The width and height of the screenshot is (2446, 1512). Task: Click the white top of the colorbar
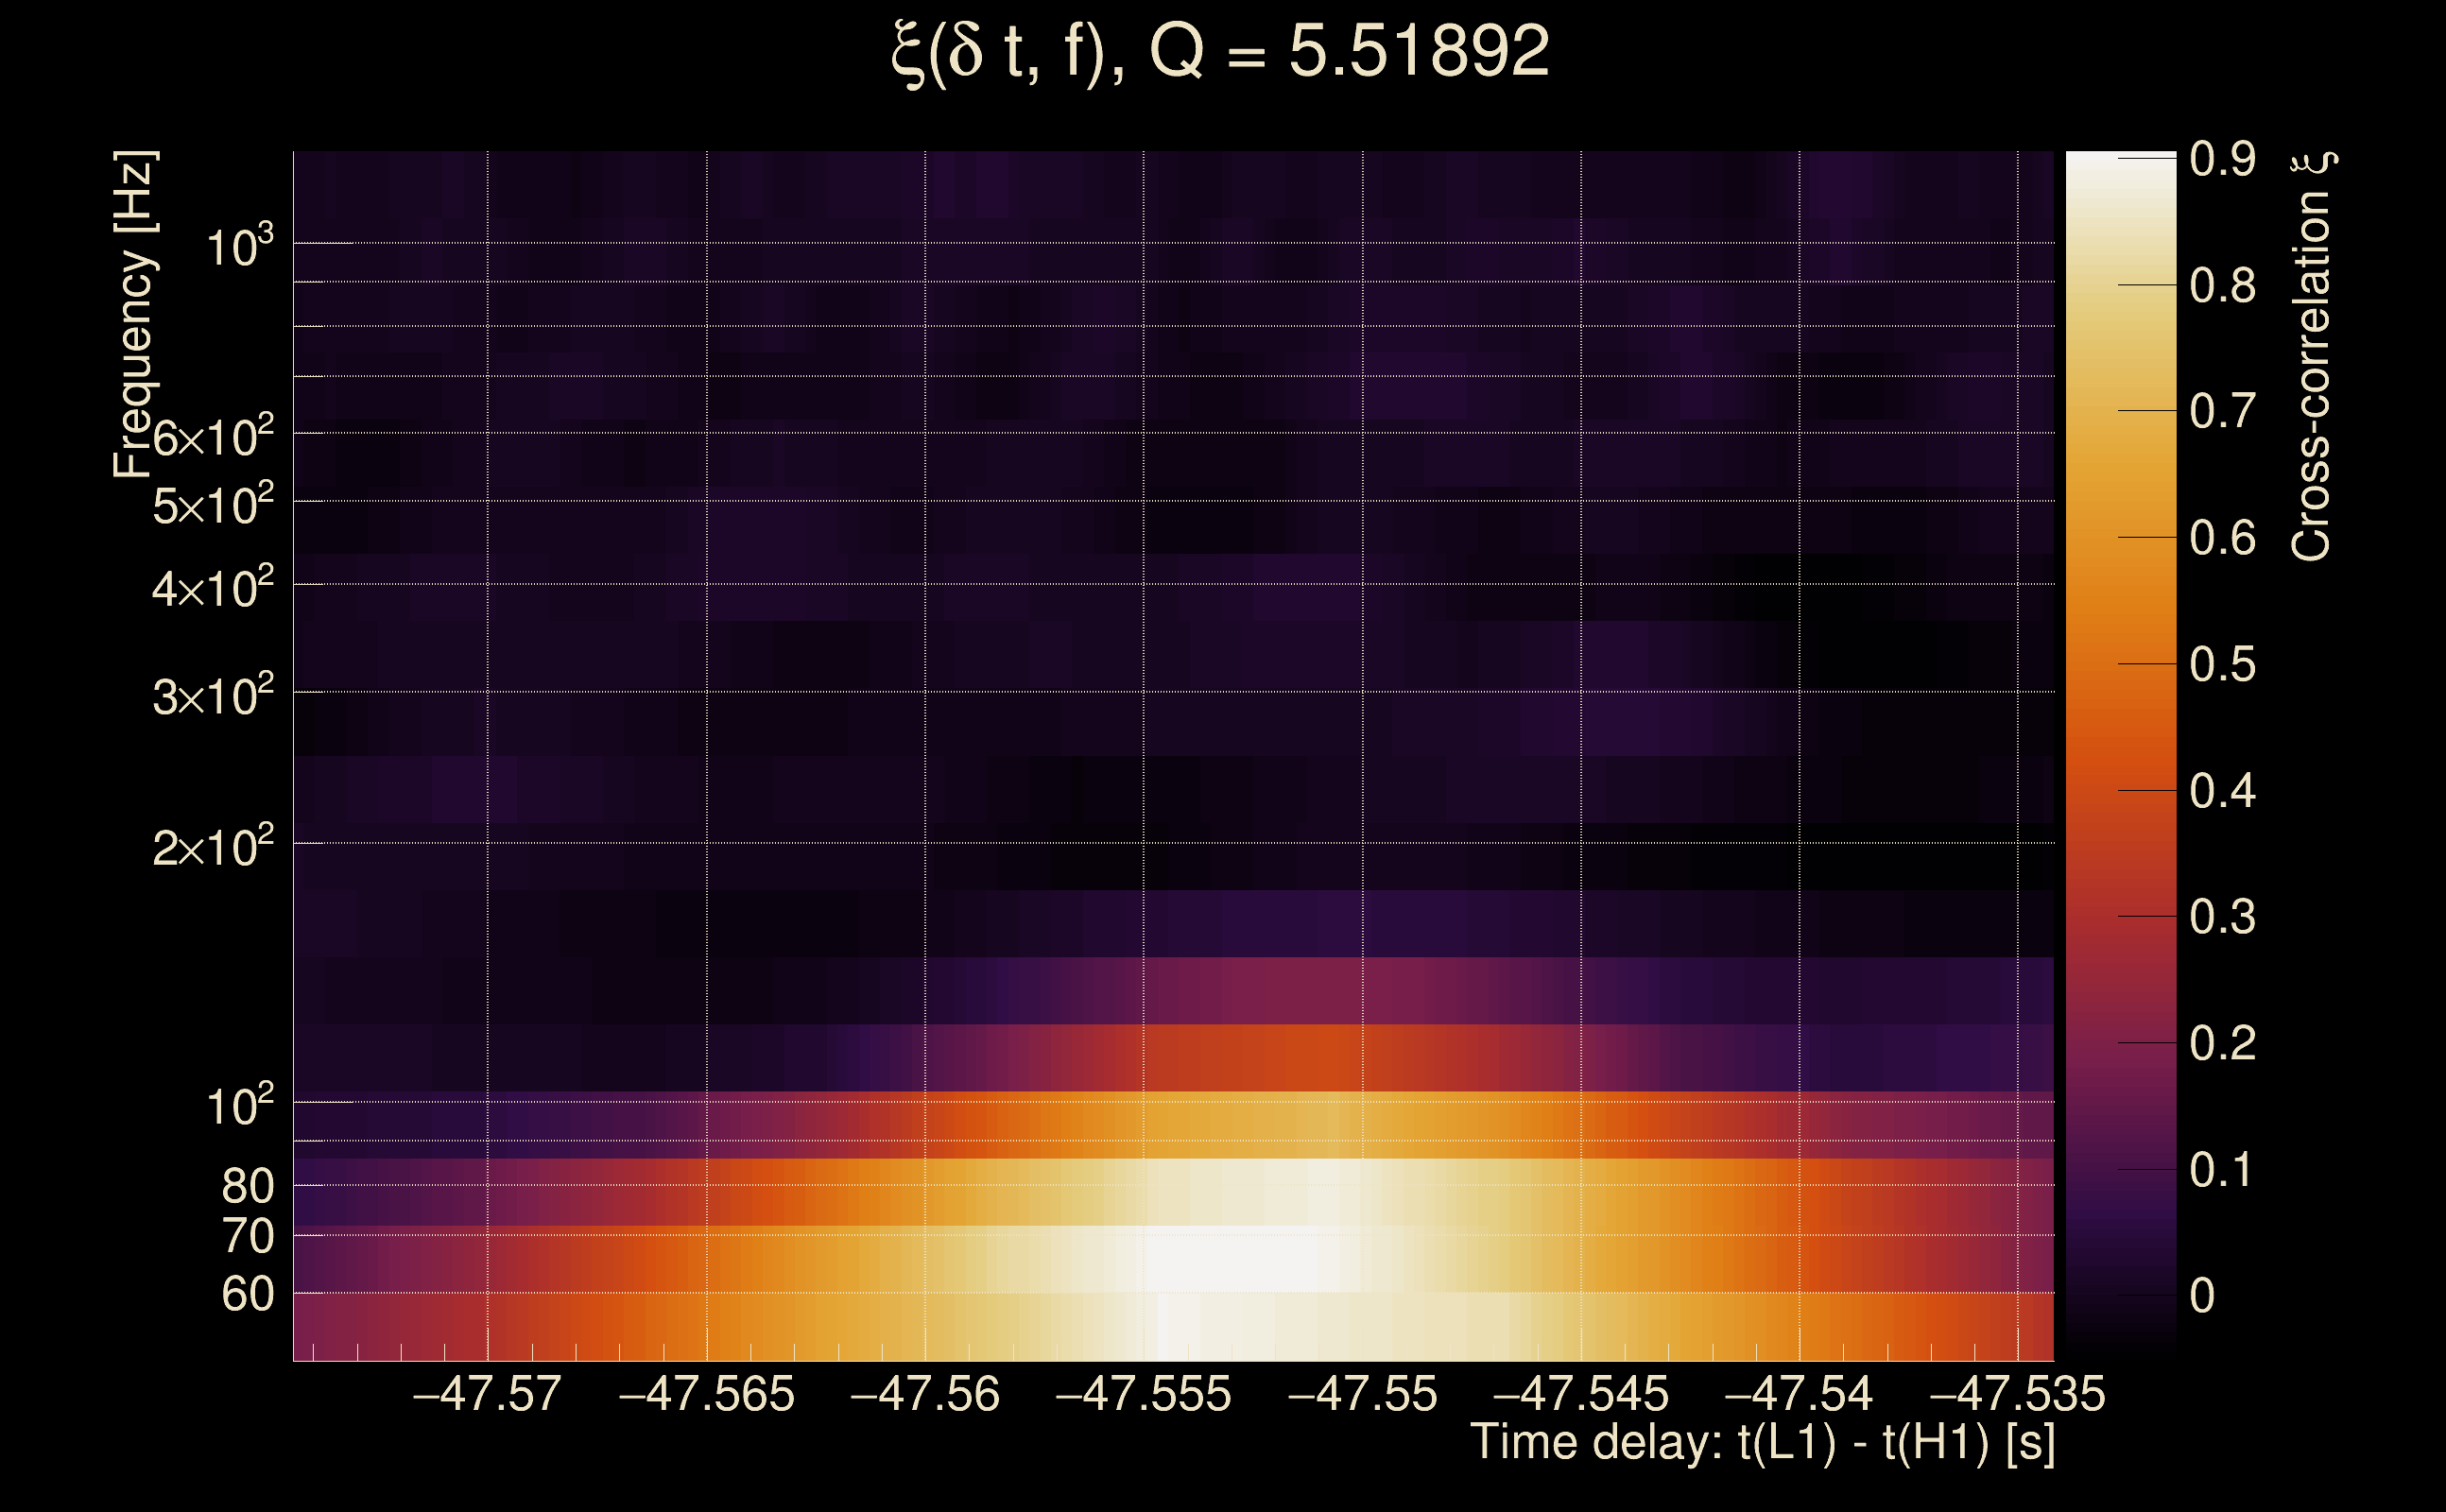click(x=2120, y=170)
